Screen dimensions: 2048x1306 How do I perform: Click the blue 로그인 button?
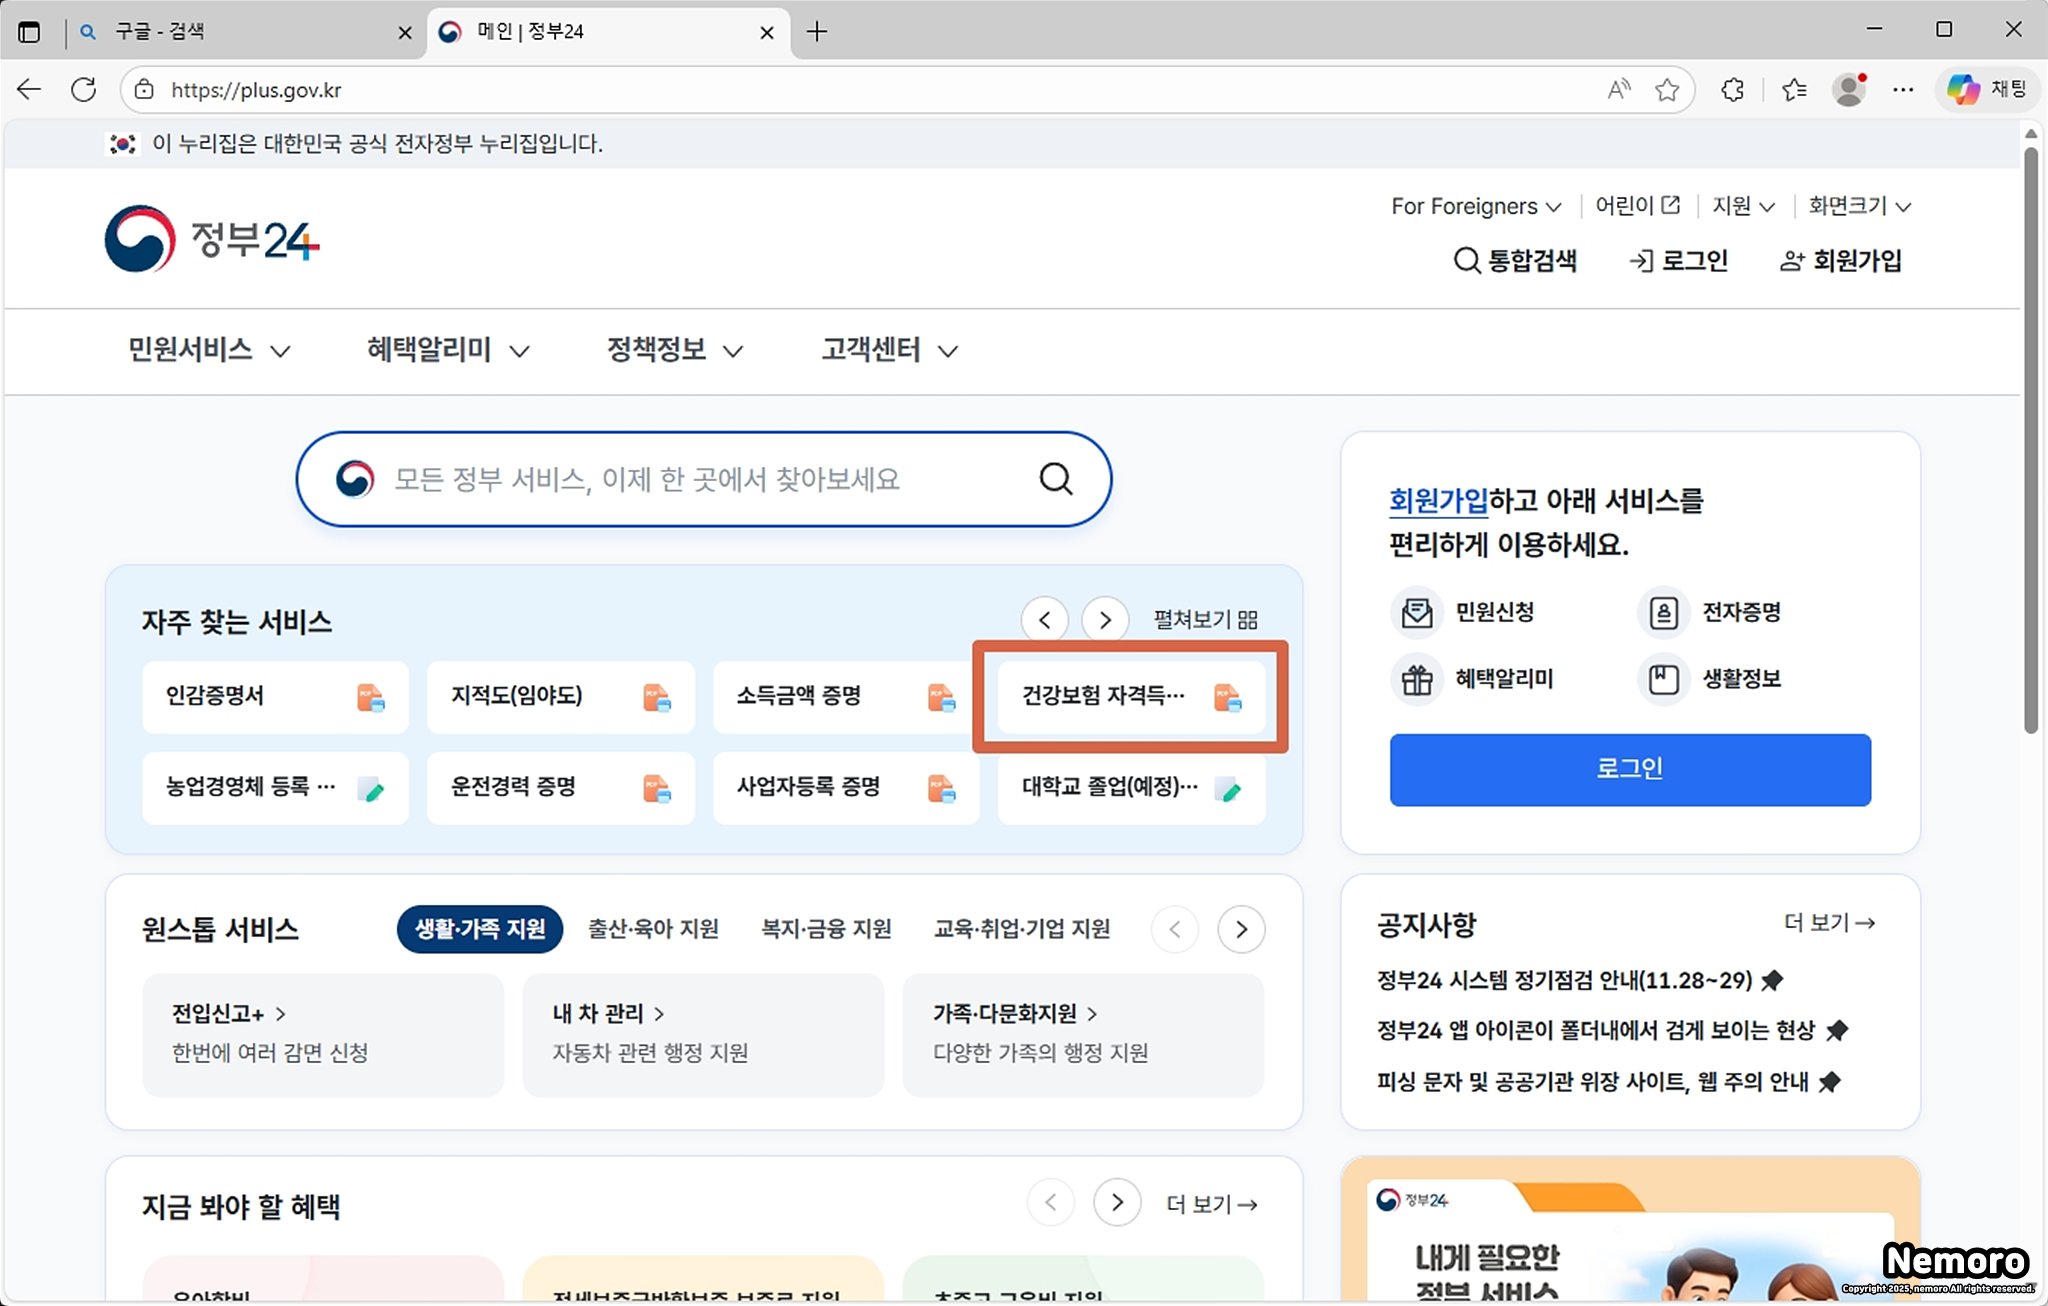click(x=1629, y=769)
